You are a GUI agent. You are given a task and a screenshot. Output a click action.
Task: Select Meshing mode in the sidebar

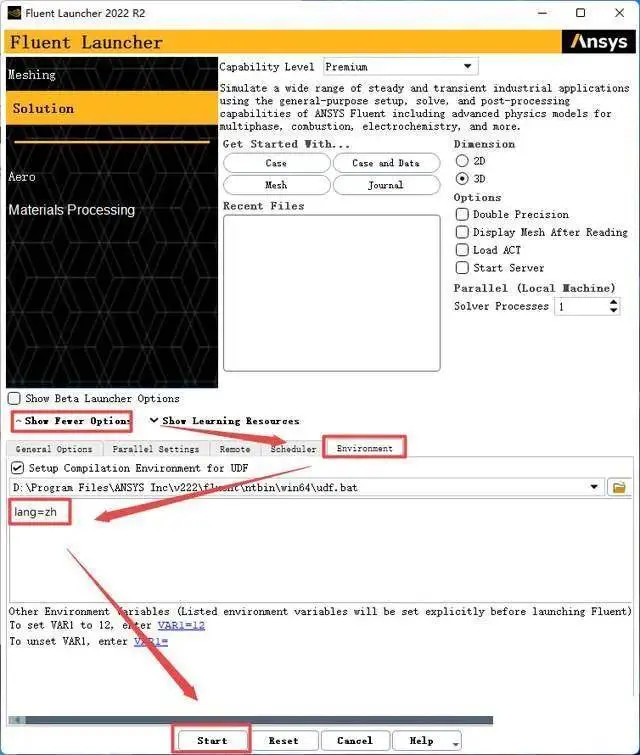pyautogui.click(x=112, y=74)
